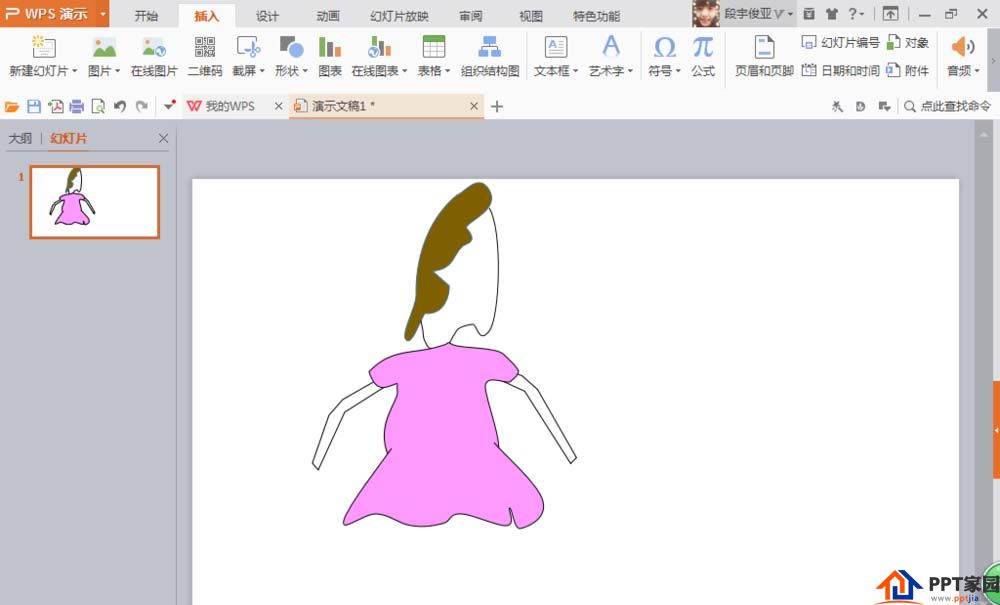Click 幻灯片编号 slide number button
This screenshot has width=1000, height=605.
point(840,43)
